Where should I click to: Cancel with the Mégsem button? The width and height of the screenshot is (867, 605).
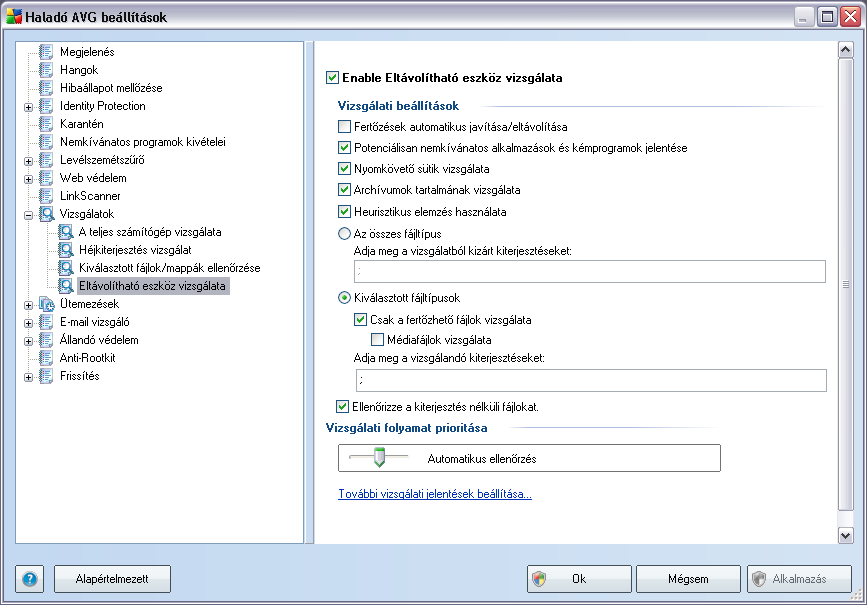[688, 579]
